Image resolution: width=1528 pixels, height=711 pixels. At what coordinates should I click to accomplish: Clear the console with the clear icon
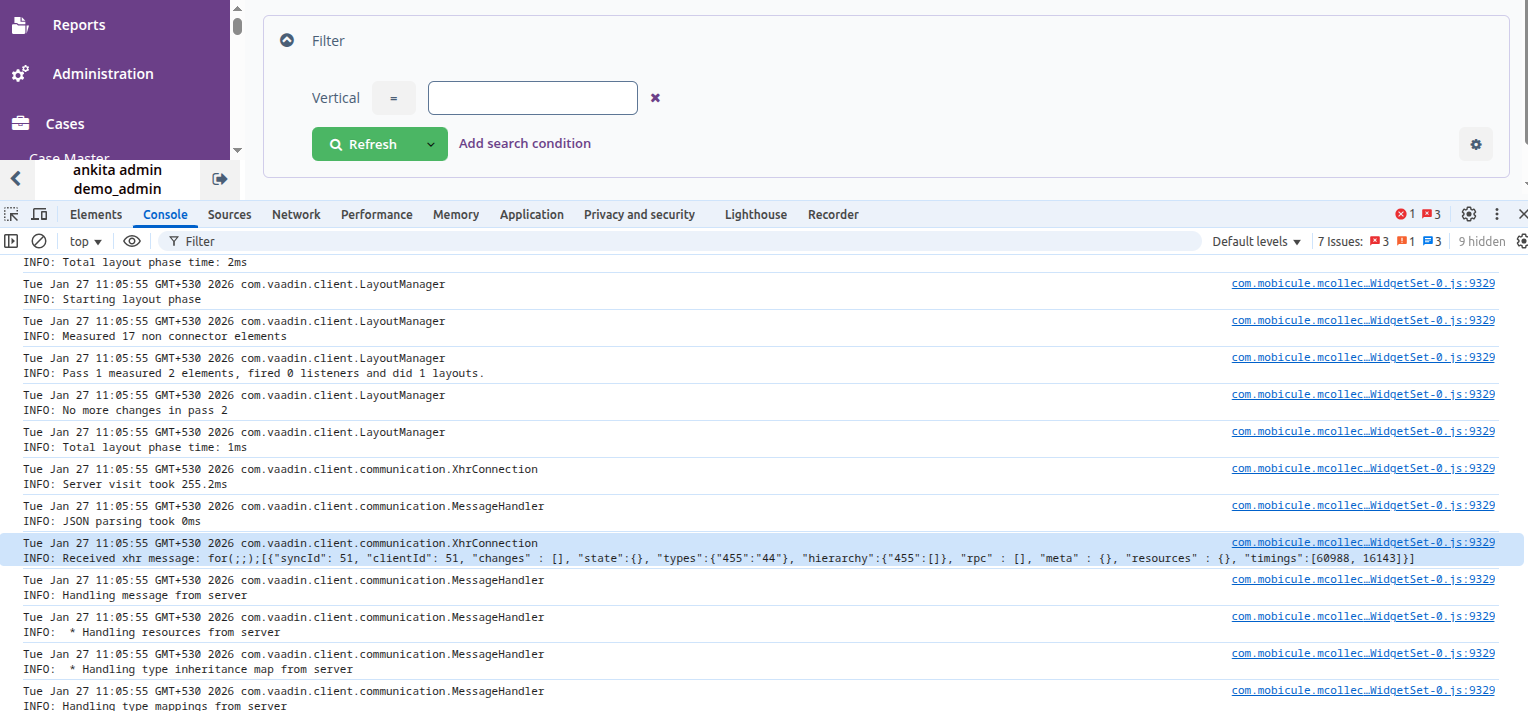[x=39, y=241]
